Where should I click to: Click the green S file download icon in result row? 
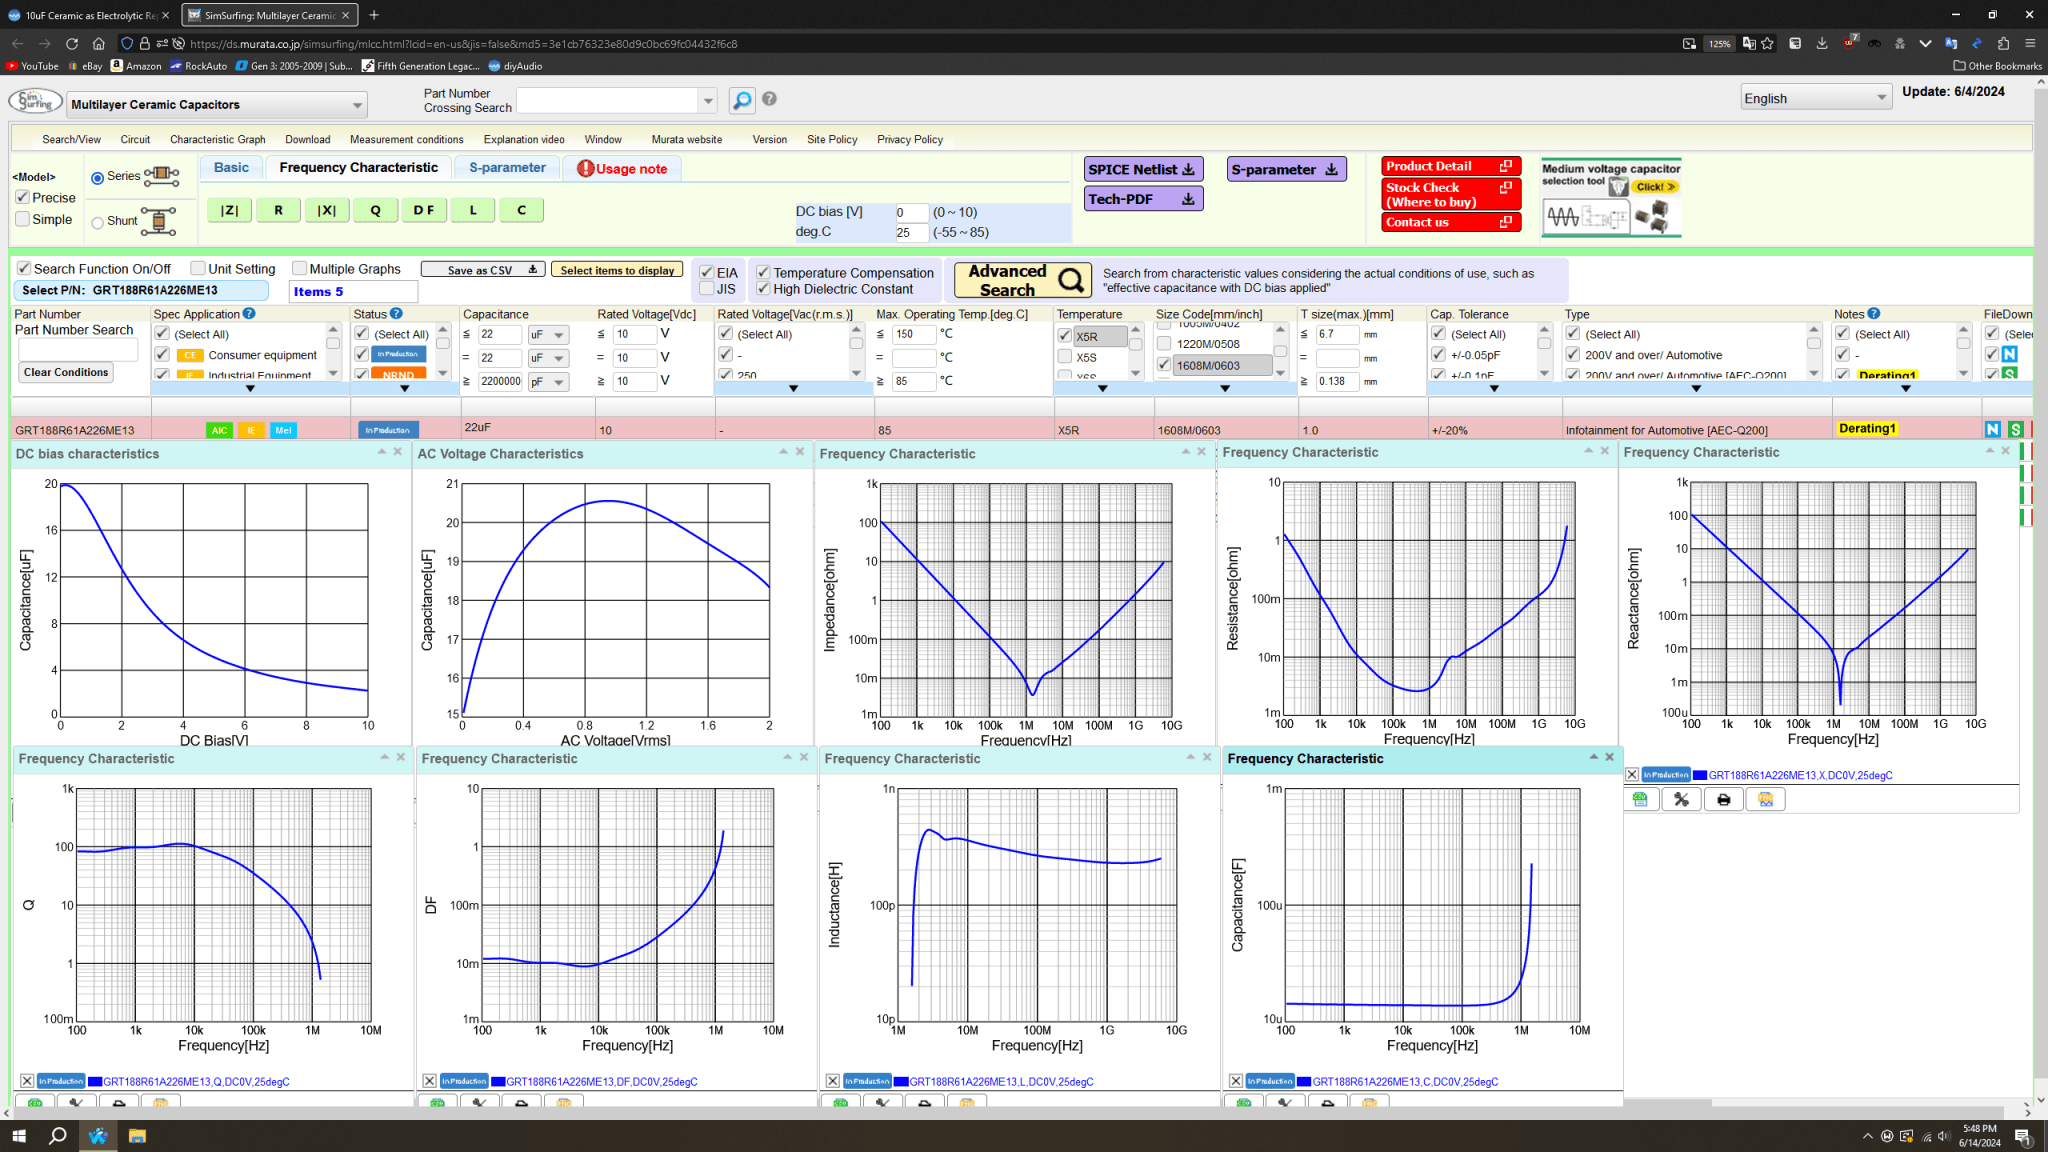2016,429
